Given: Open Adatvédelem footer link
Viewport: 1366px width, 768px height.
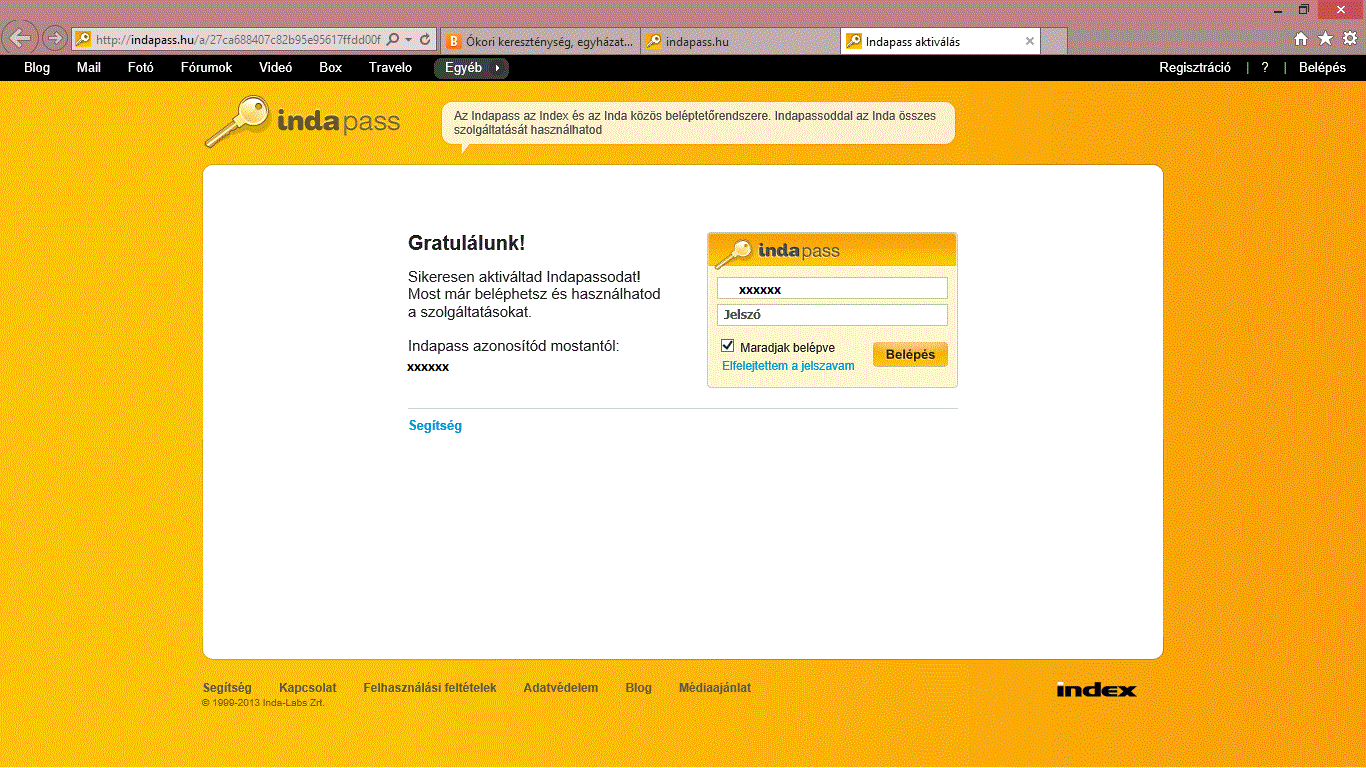Looking at the screenshot, I should point(561,688).
